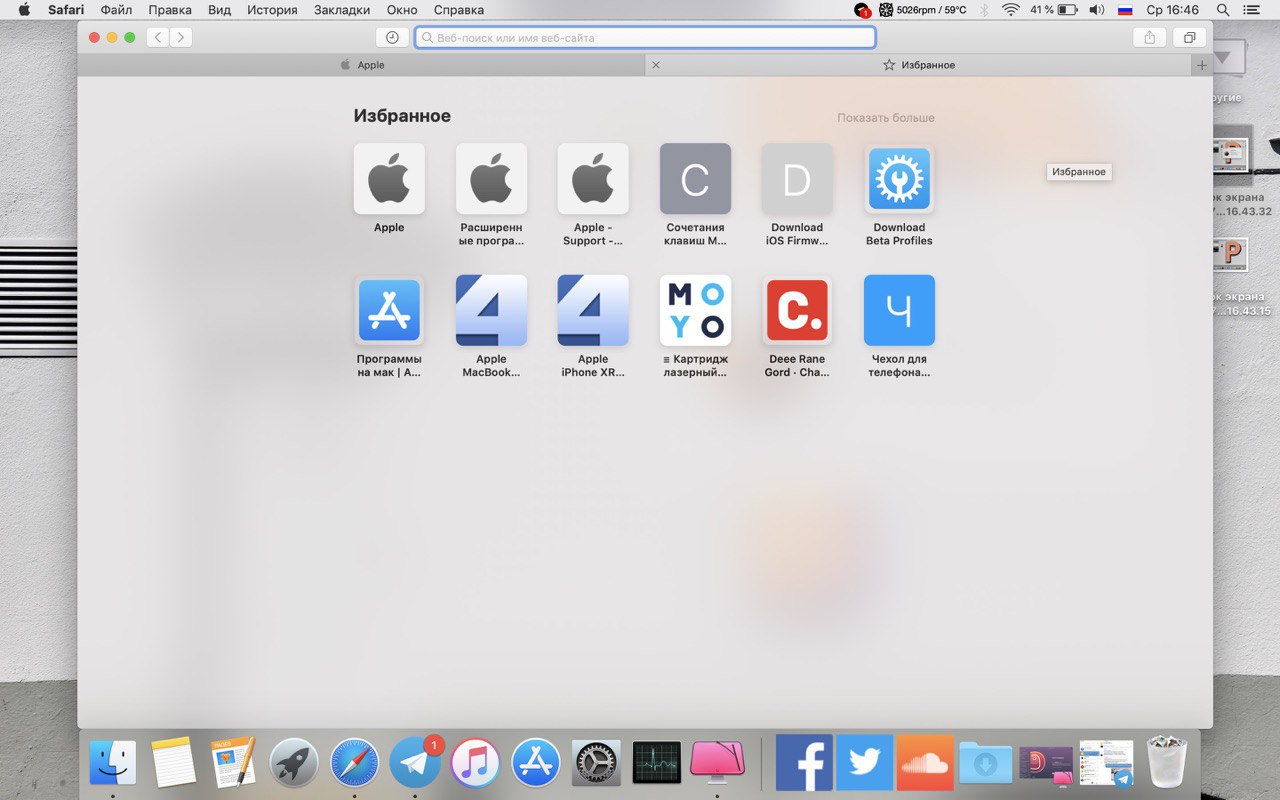Viewport: 1280px width, 800px height.
Task: Open the Правка menu
Action: tap(170, 10)
